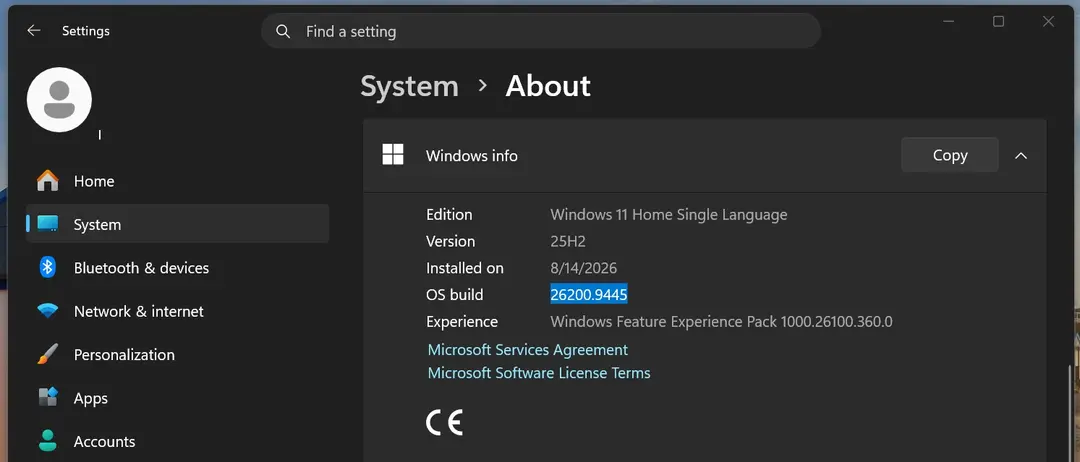Open Microsoft Software License Terms link
The width and height of the screenshot is (1080, 462).
point(539,373)
